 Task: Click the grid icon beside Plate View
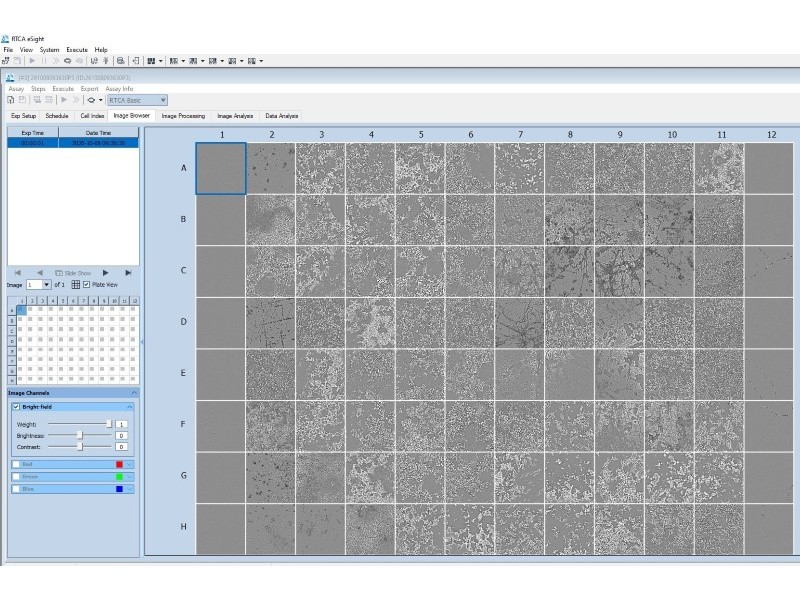coord(76,285)
